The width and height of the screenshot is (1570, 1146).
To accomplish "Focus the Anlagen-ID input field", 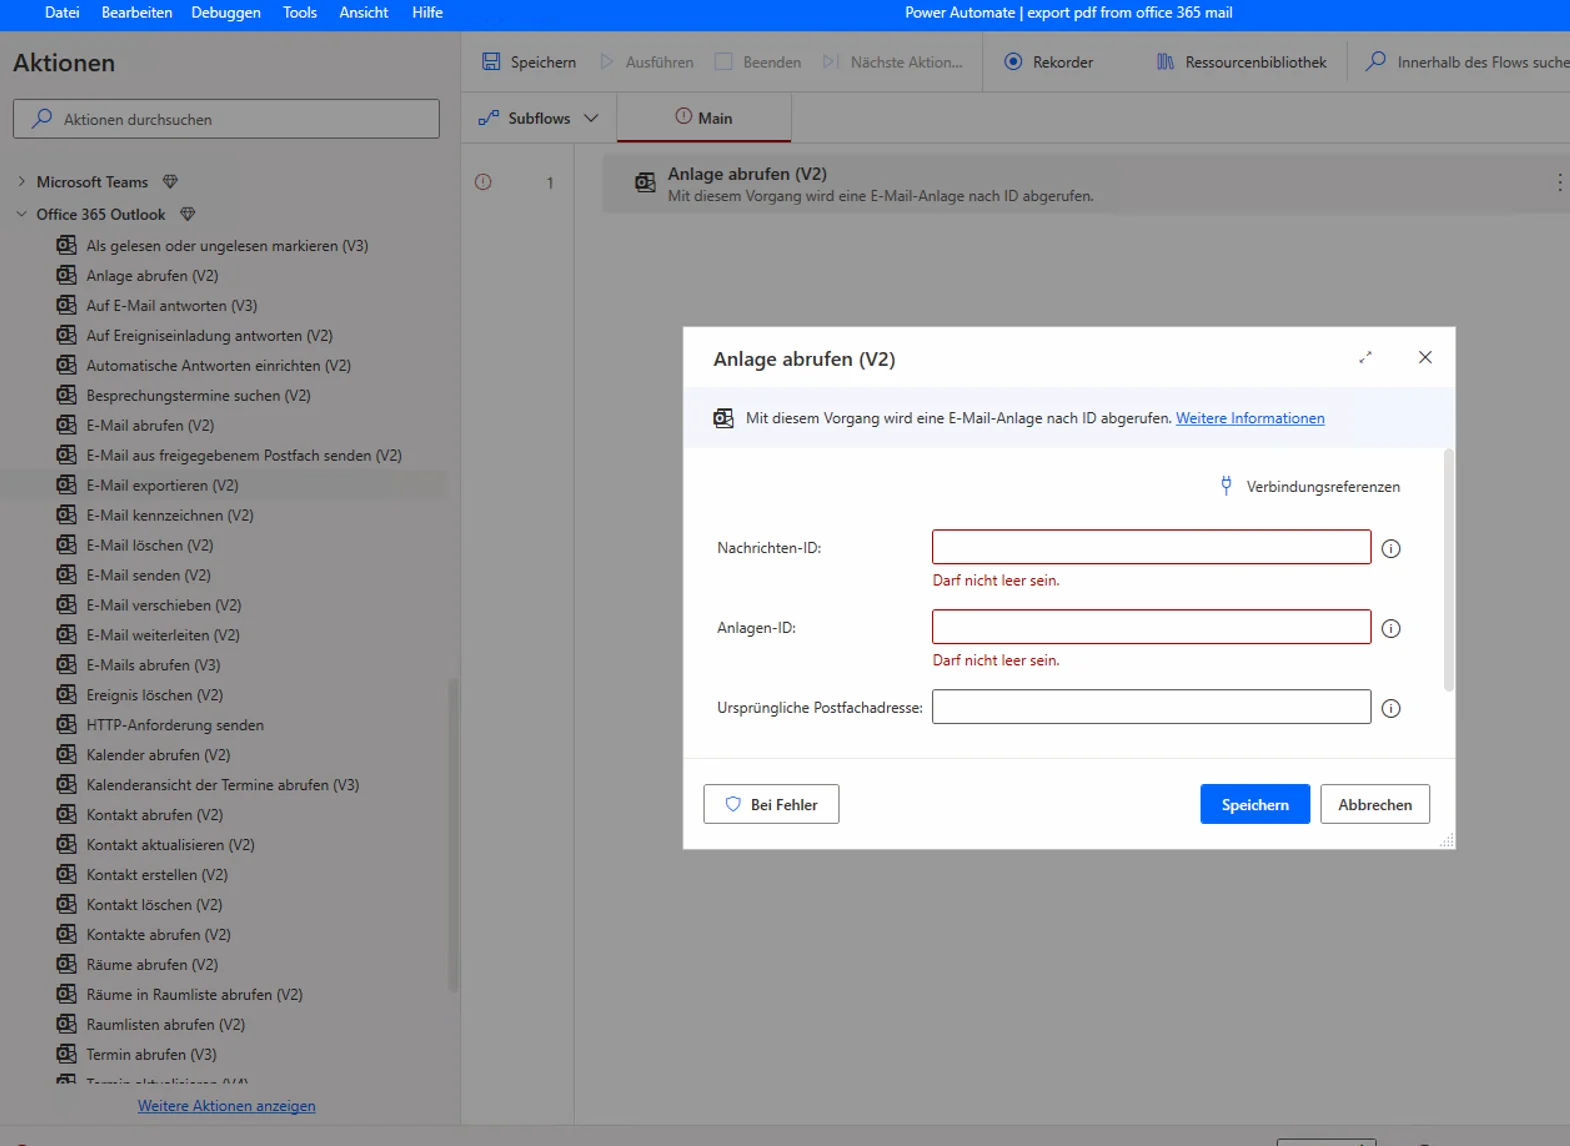I will click(x=1151, y=627).
